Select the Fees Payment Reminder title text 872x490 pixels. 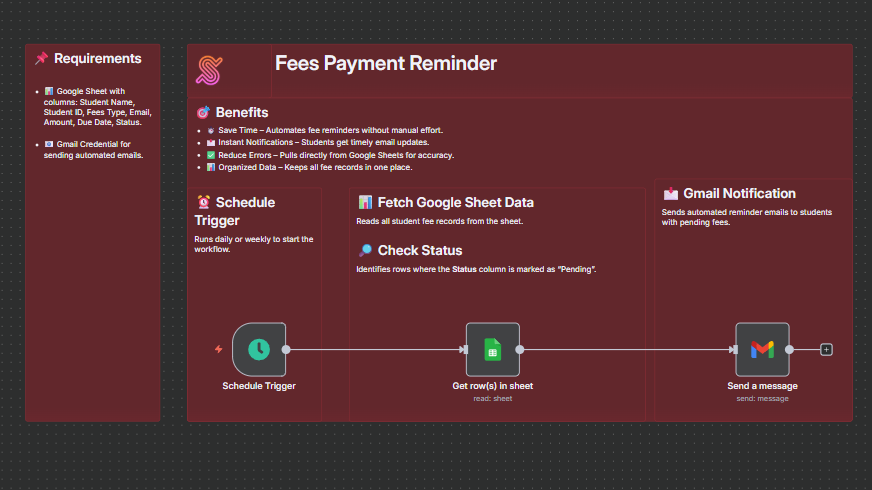pos(385,63)
